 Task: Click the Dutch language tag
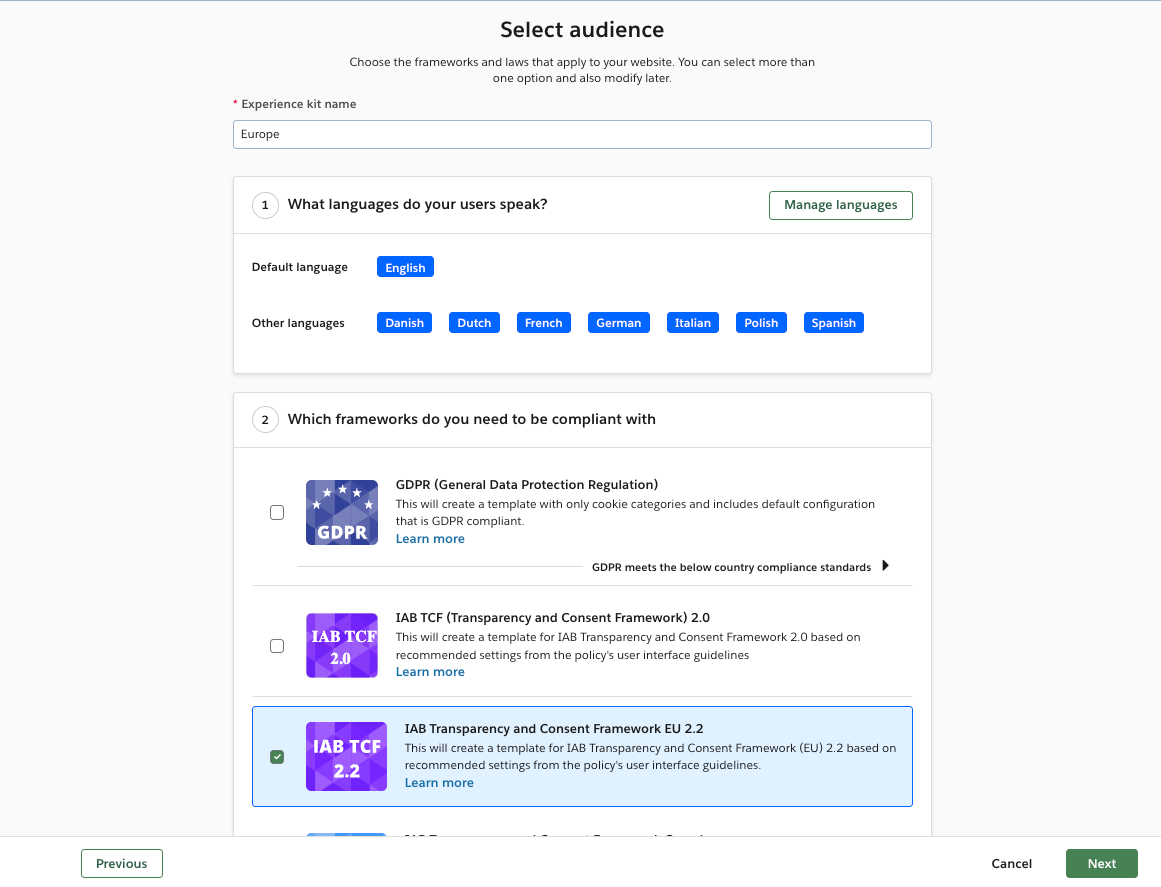coord(474,323)
